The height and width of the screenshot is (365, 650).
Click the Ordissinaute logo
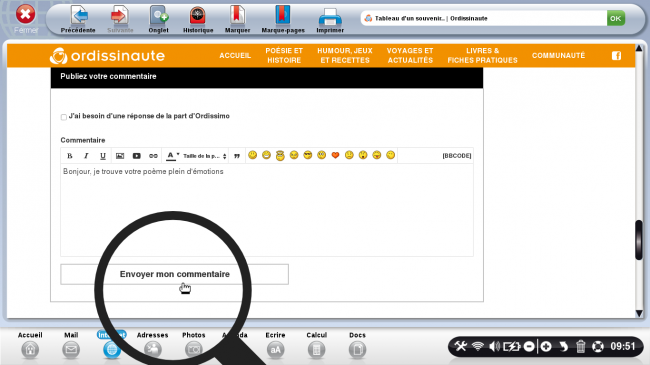(107, 56)
